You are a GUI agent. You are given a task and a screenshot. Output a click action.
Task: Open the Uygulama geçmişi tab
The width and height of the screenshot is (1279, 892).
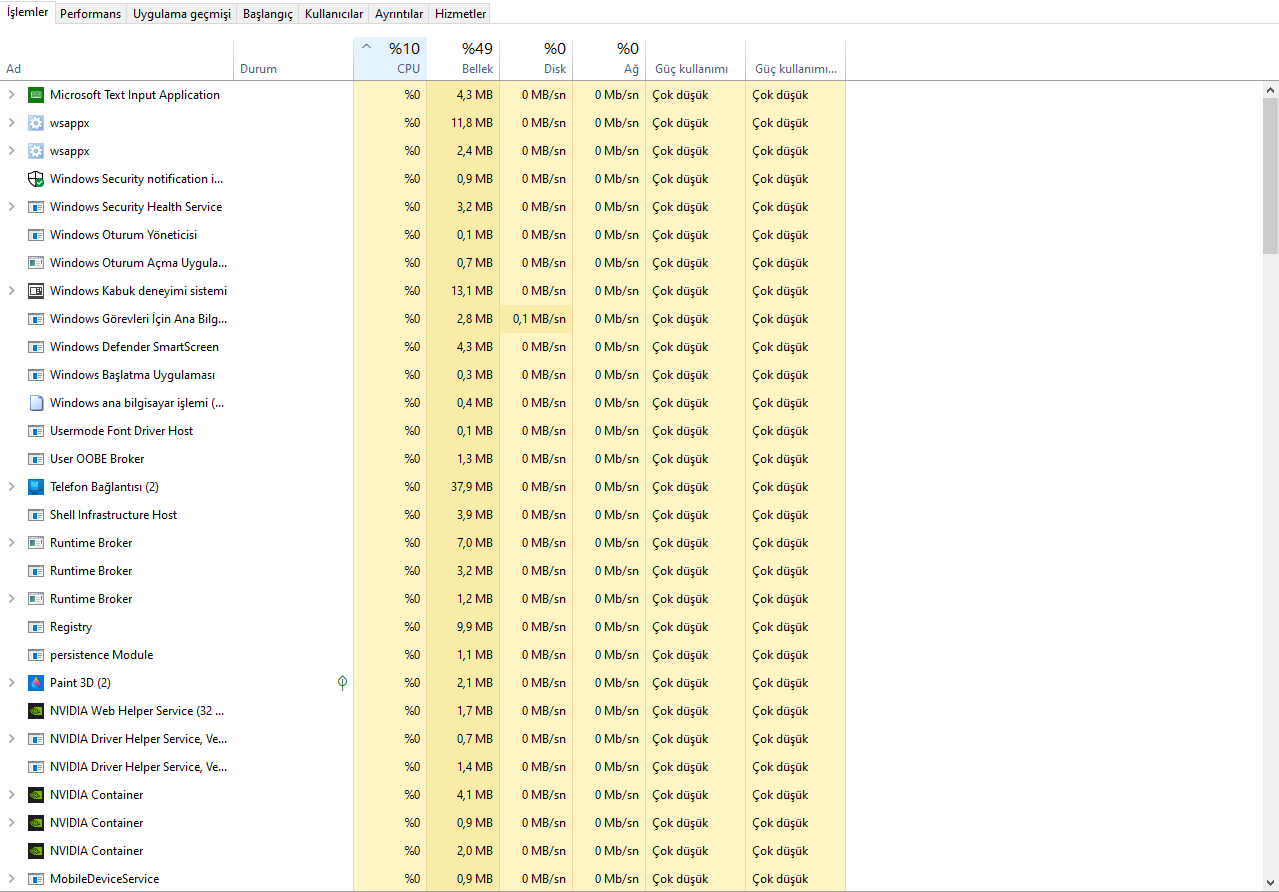[x=182, y=14]
